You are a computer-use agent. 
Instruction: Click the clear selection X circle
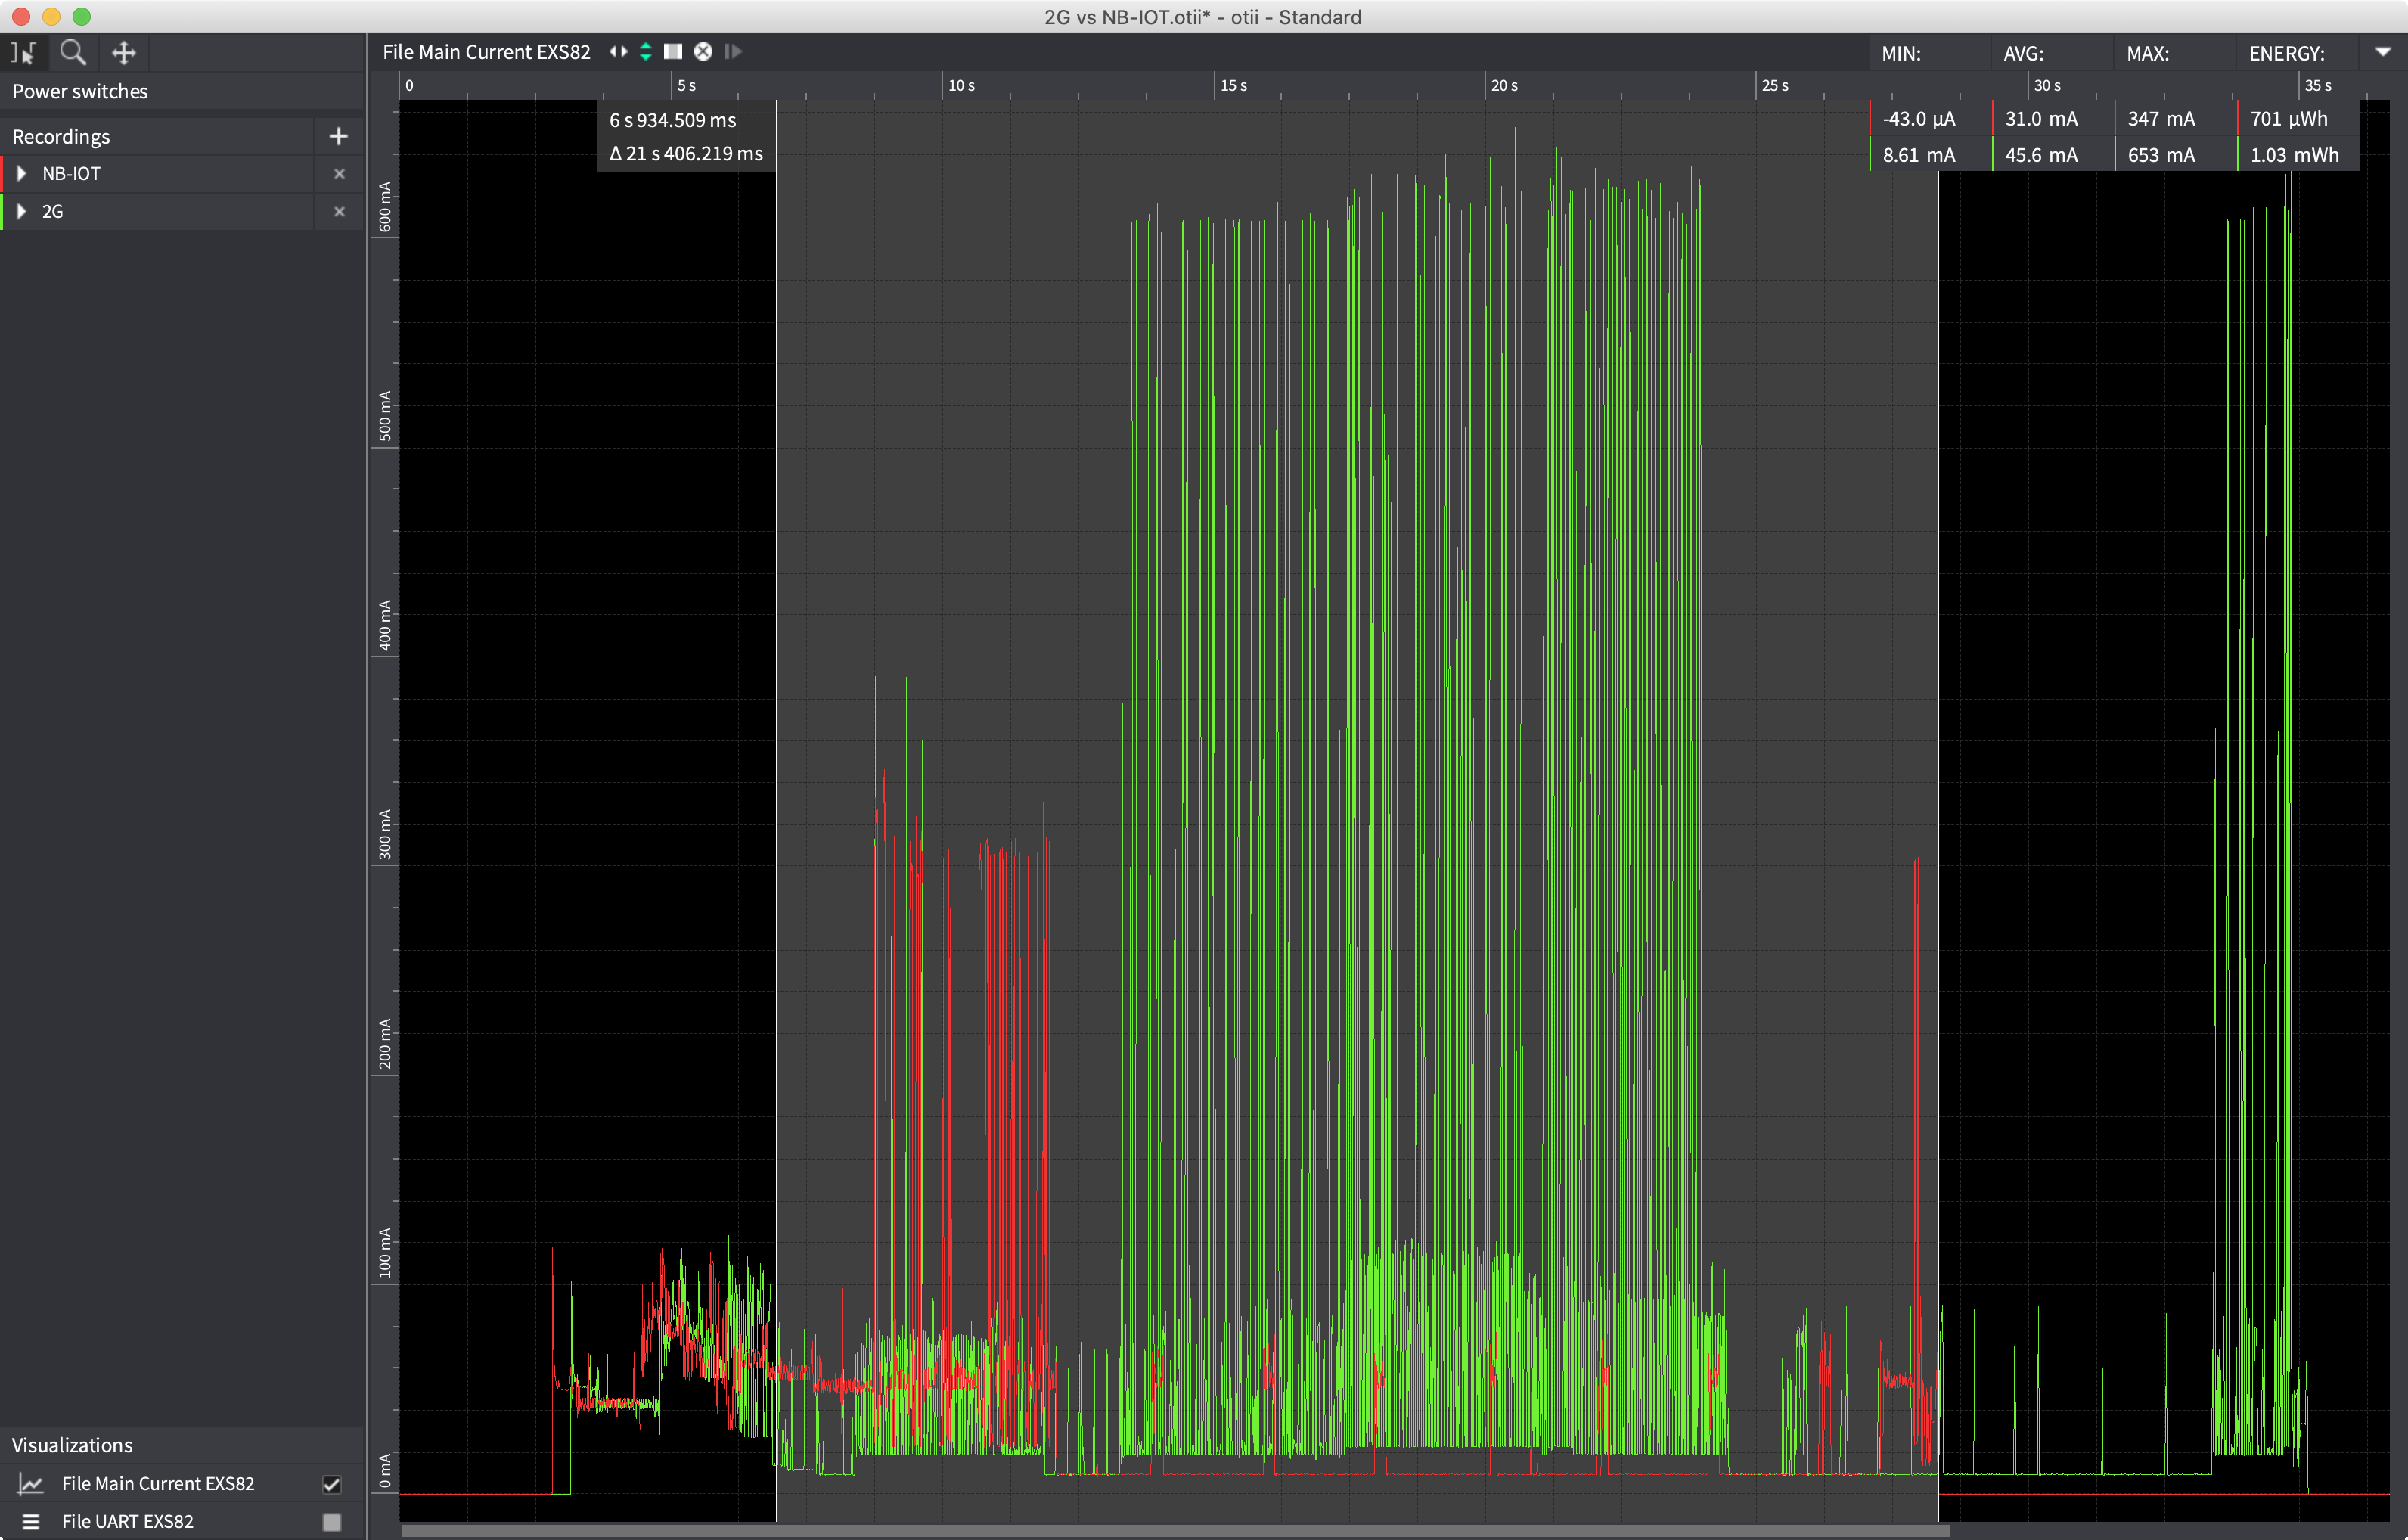click(x=703, y=52)
